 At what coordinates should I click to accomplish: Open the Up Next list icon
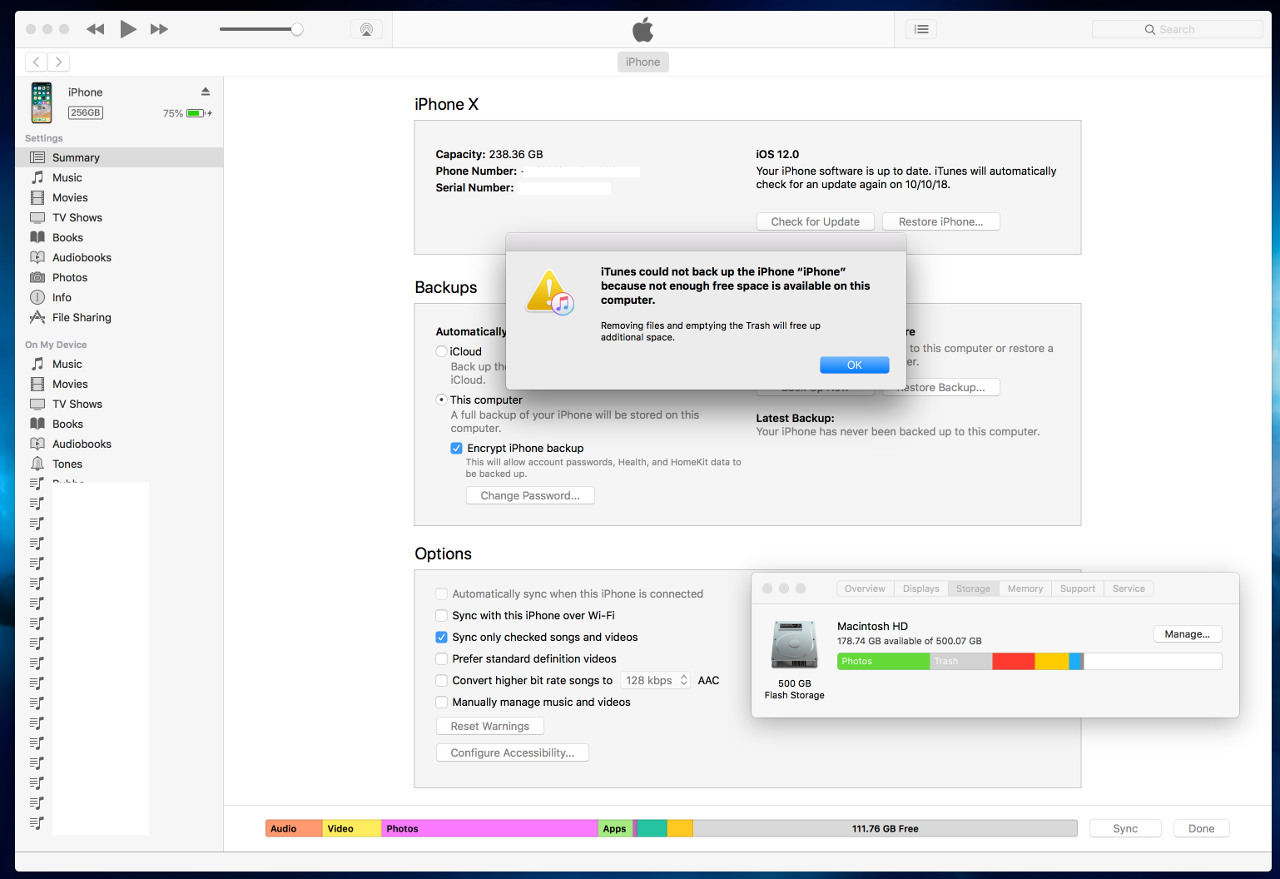coord(921,30)
